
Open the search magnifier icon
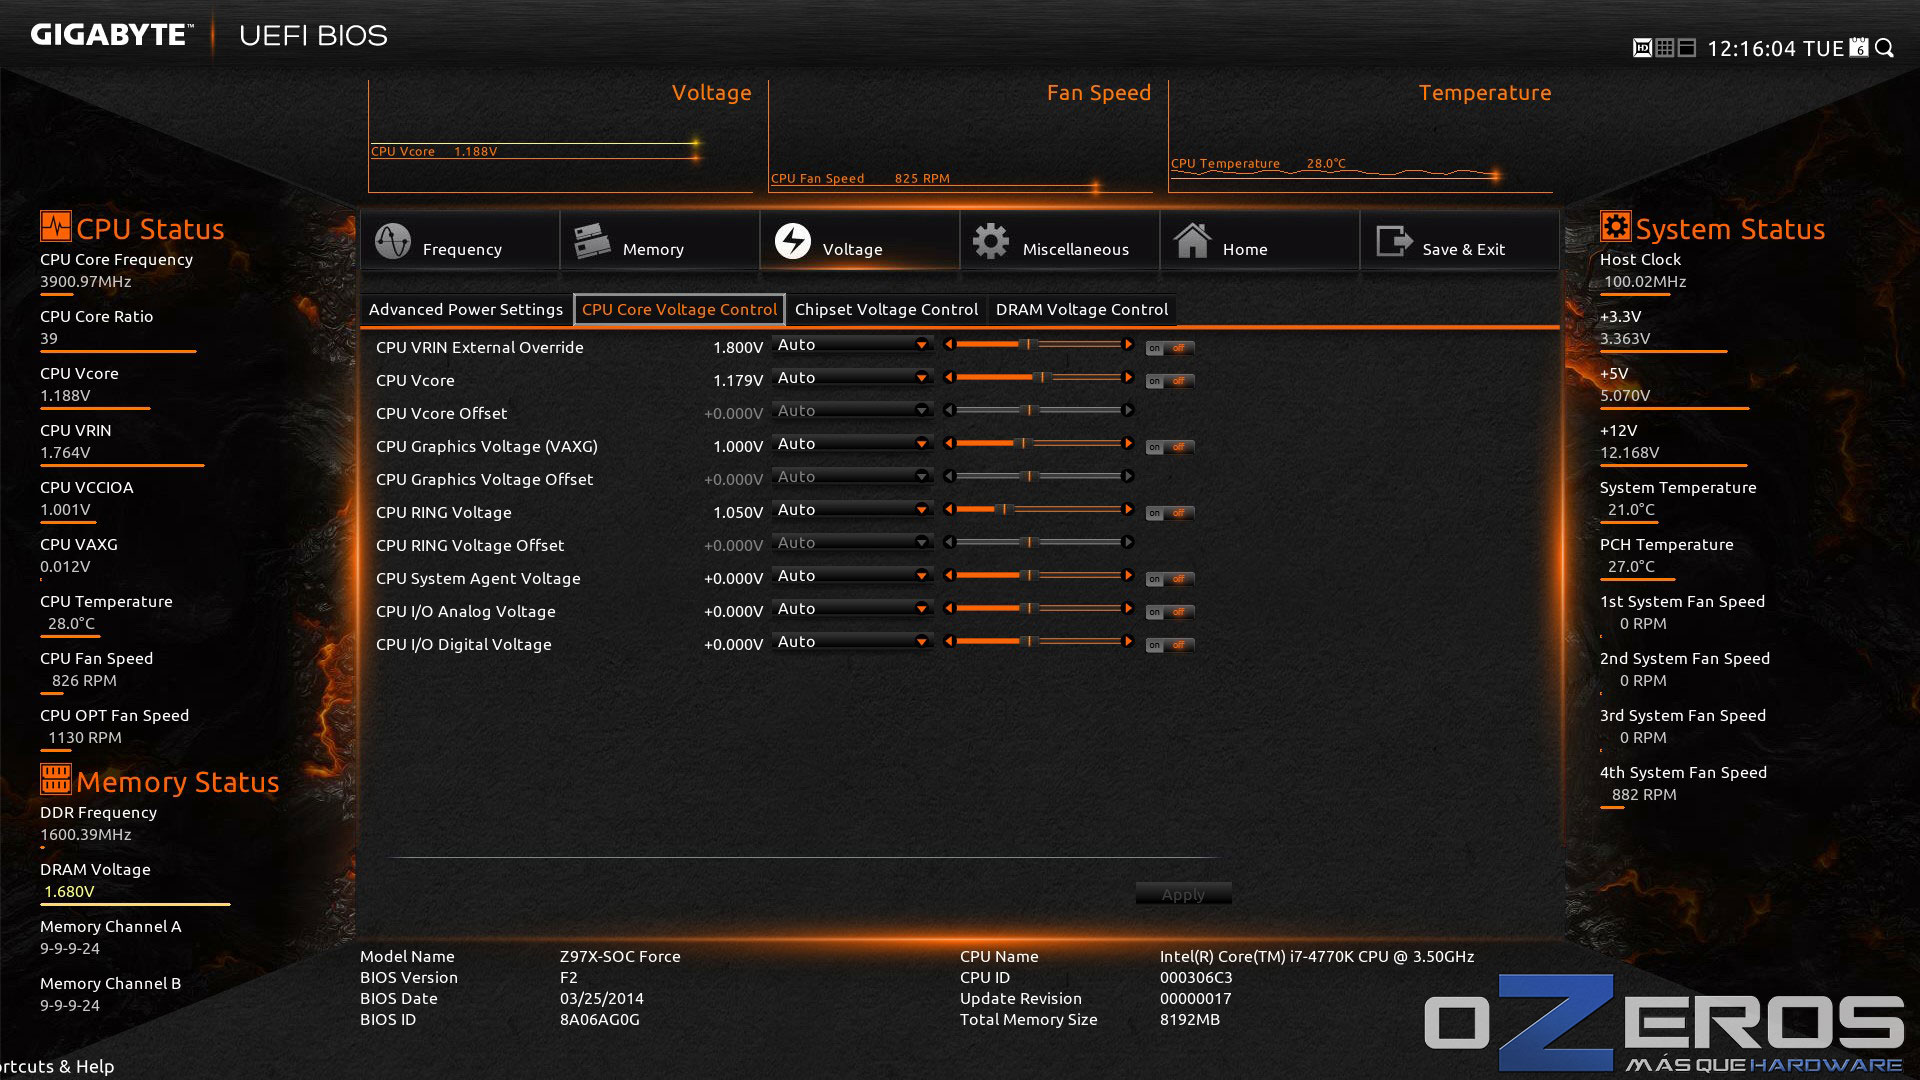(1885, 48)
